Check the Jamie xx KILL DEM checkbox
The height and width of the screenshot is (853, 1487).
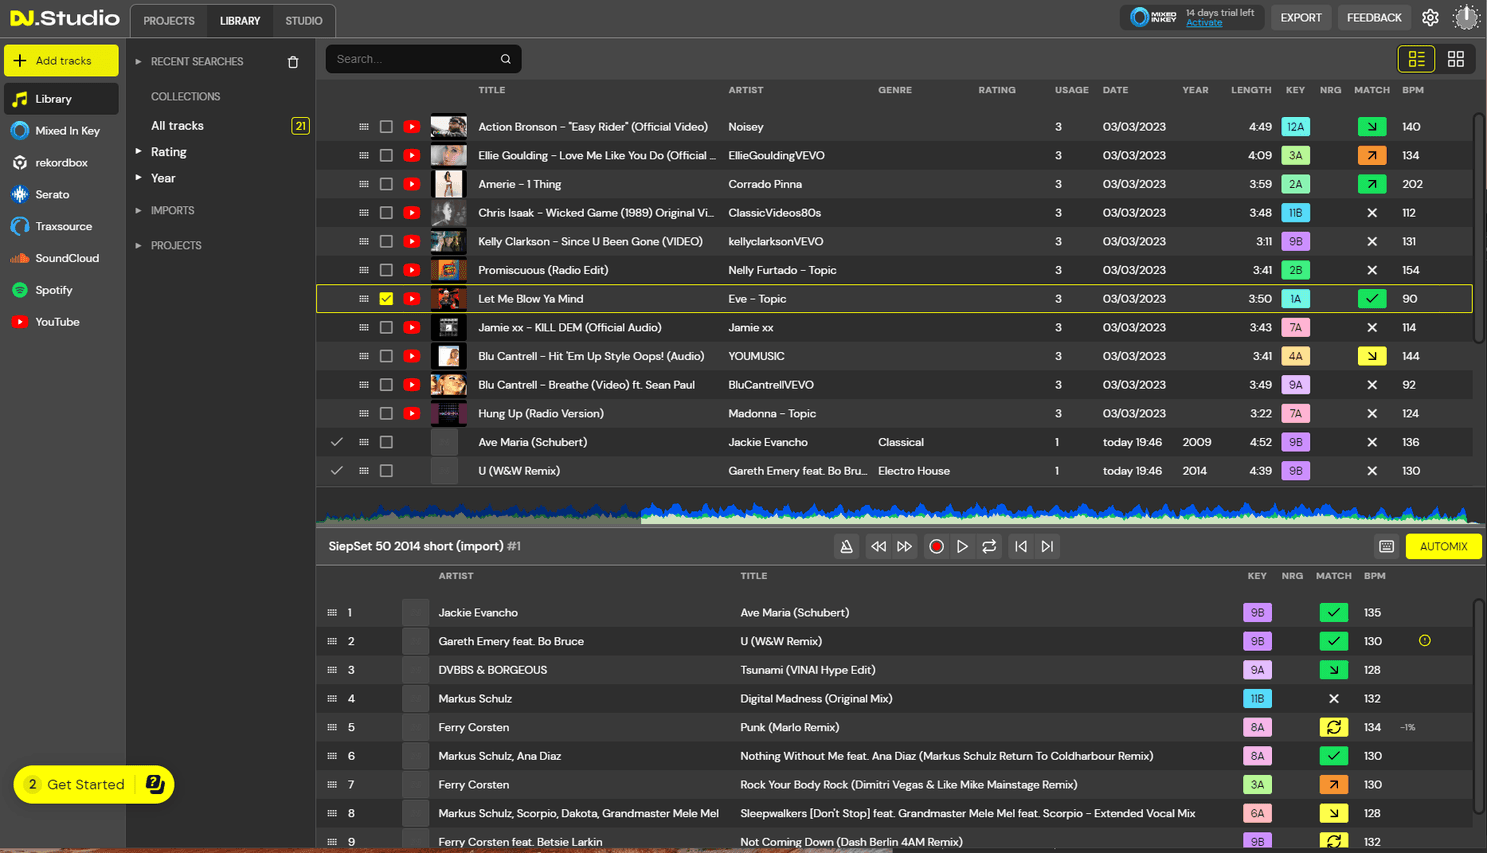point(386,327)
